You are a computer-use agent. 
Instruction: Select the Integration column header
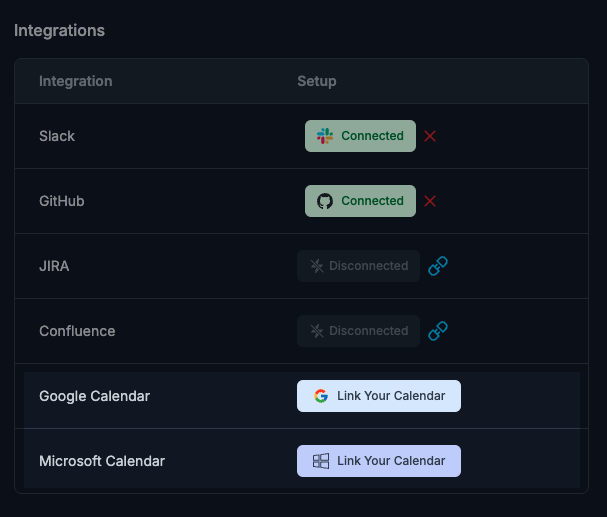click(x=76, y=81)
